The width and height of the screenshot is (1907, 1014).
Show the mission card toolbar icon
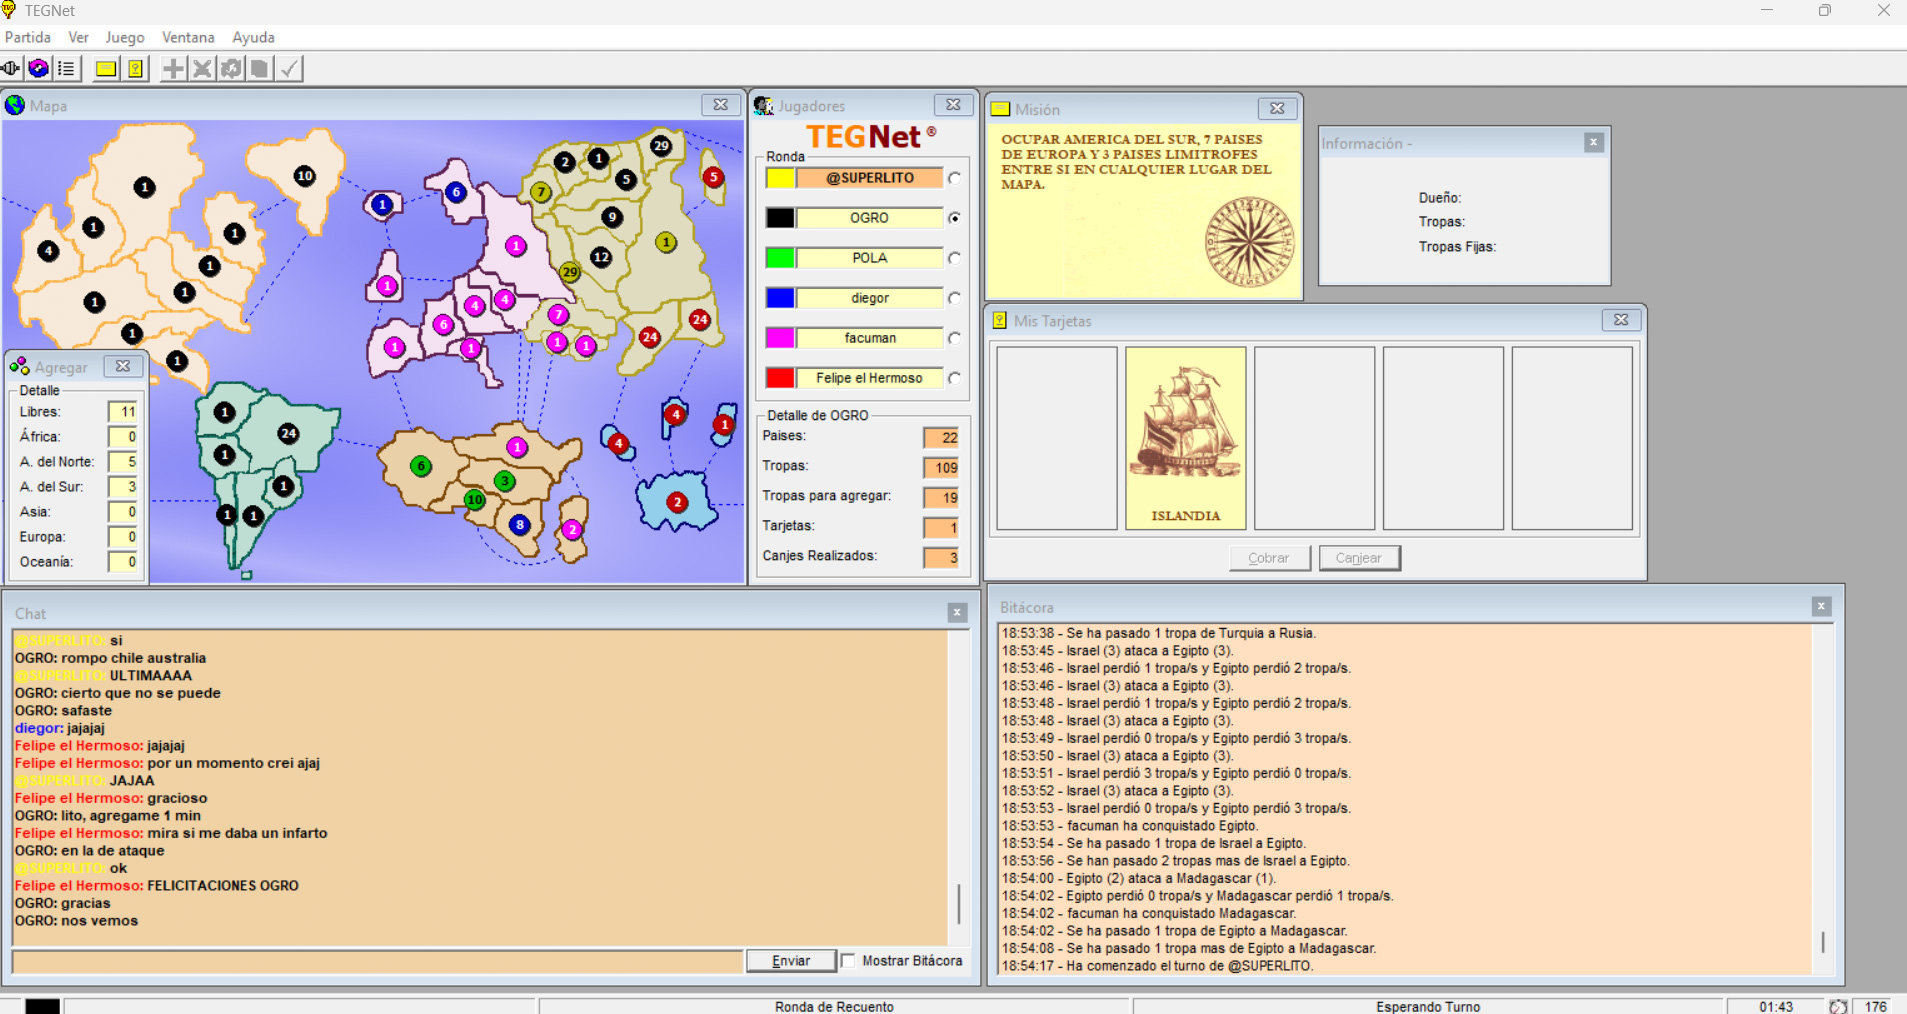(x=106, y=68)
